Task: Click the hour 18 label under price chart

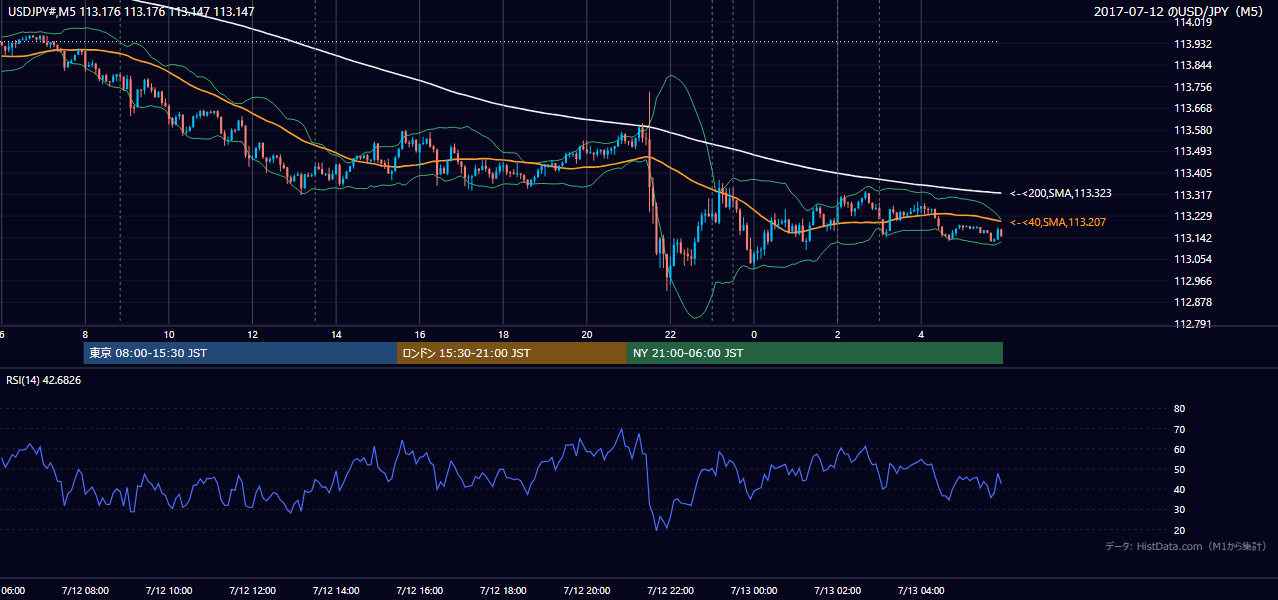Action: coord(503,334)
